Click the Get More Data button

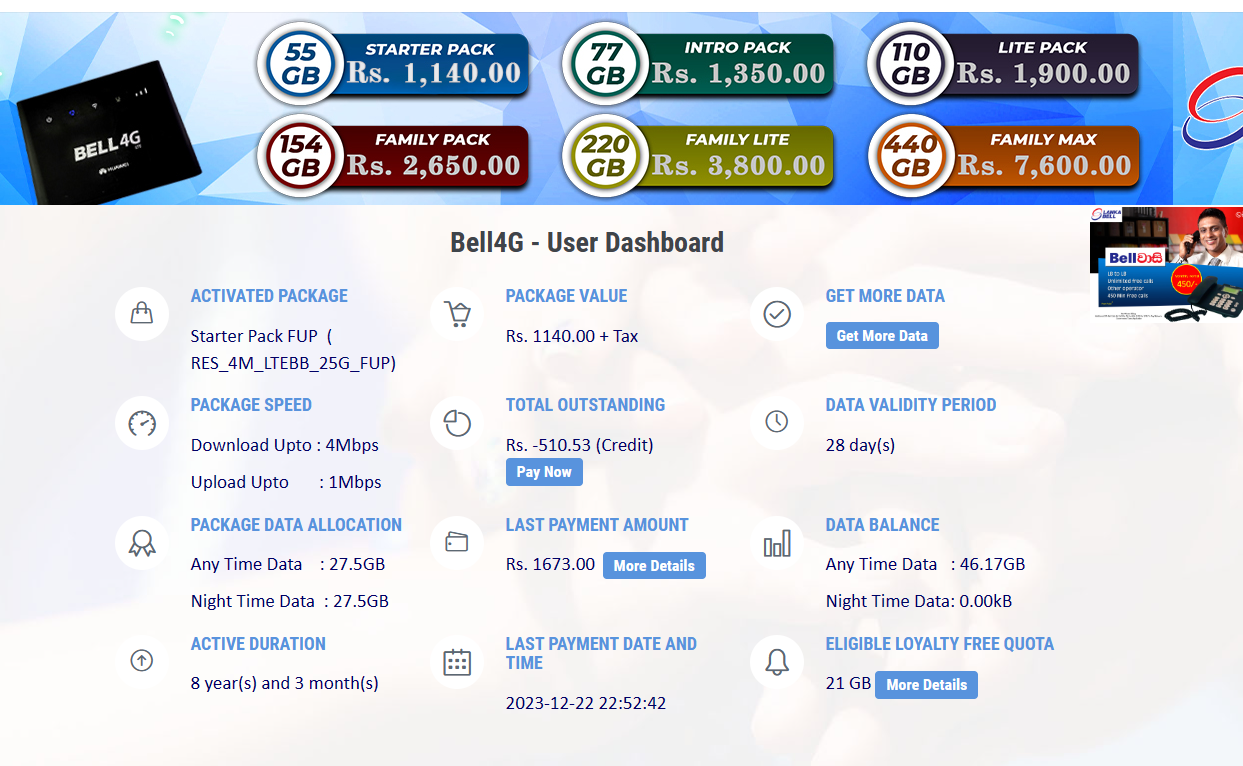click(882, 336)
